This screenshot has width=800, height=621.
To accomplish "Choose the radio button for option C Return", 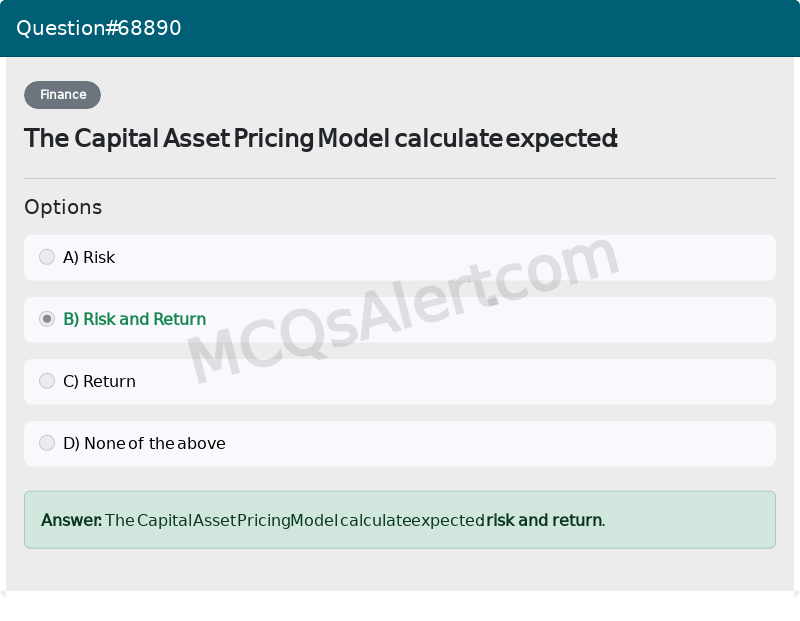I will [47, 381].
